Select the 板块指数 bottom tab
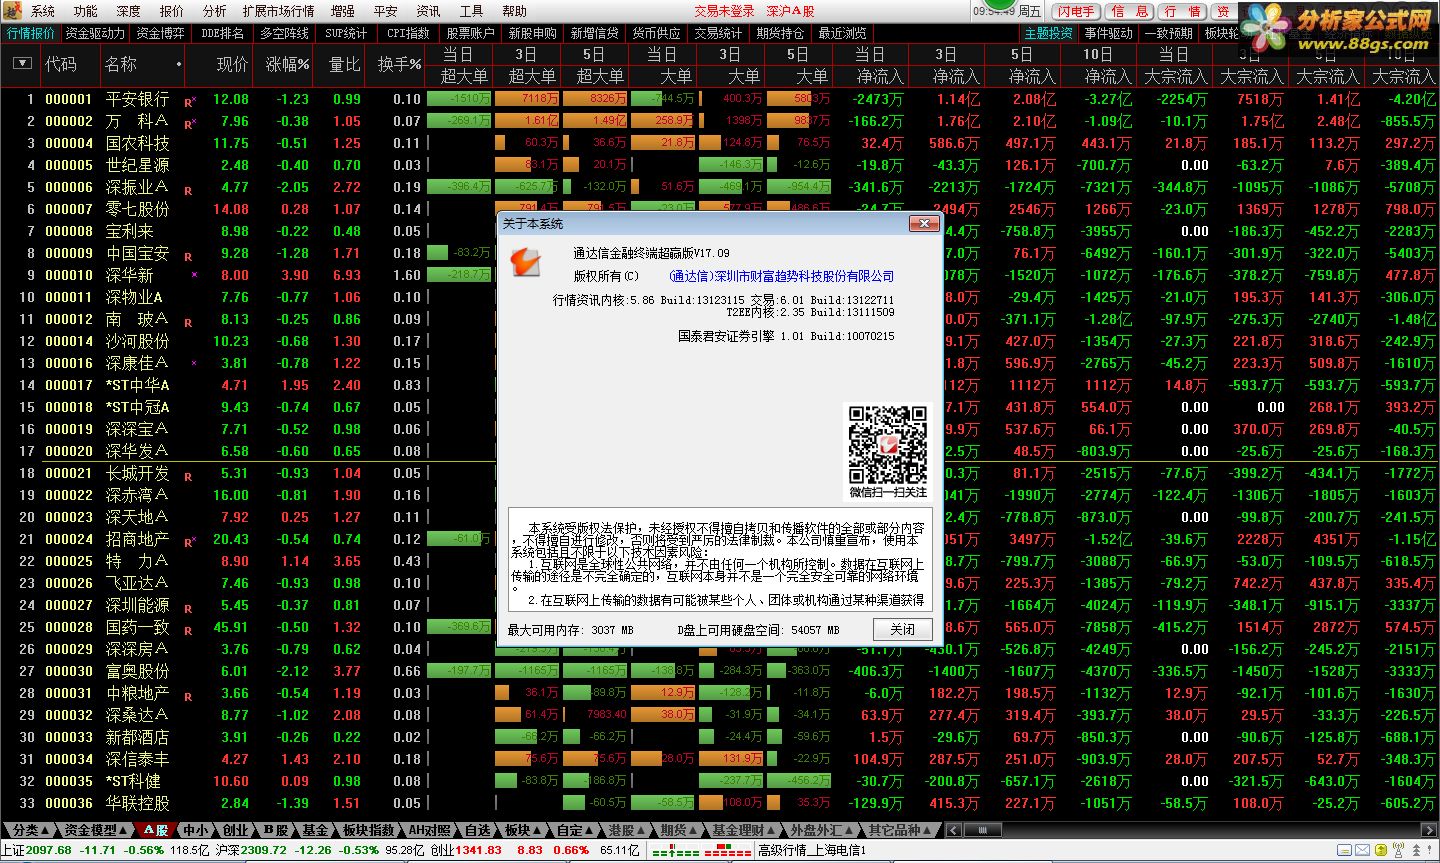The height and width of the screenshot is (863, 1440). [368, 830]
